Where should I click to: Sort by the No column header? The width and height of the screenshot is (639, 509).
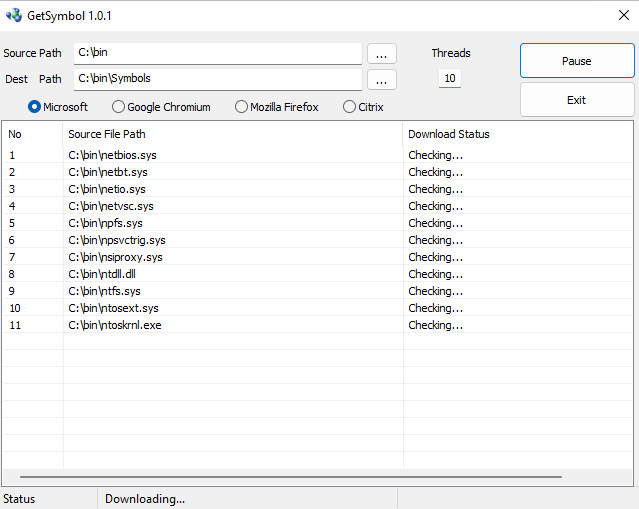click(33, 134)
